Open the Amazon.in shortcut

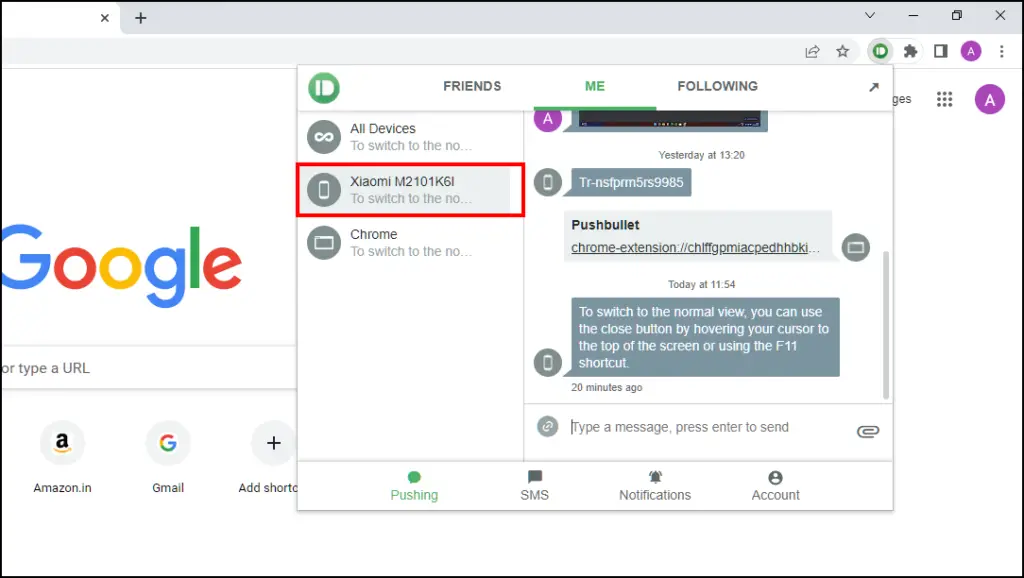[63, 458]
